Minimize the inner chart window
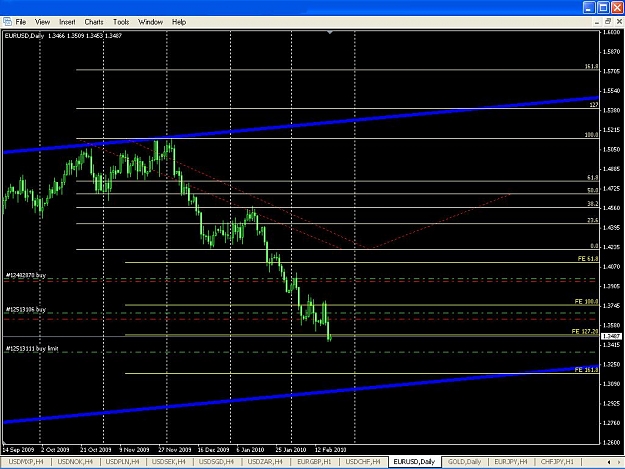 pos(597,22)
